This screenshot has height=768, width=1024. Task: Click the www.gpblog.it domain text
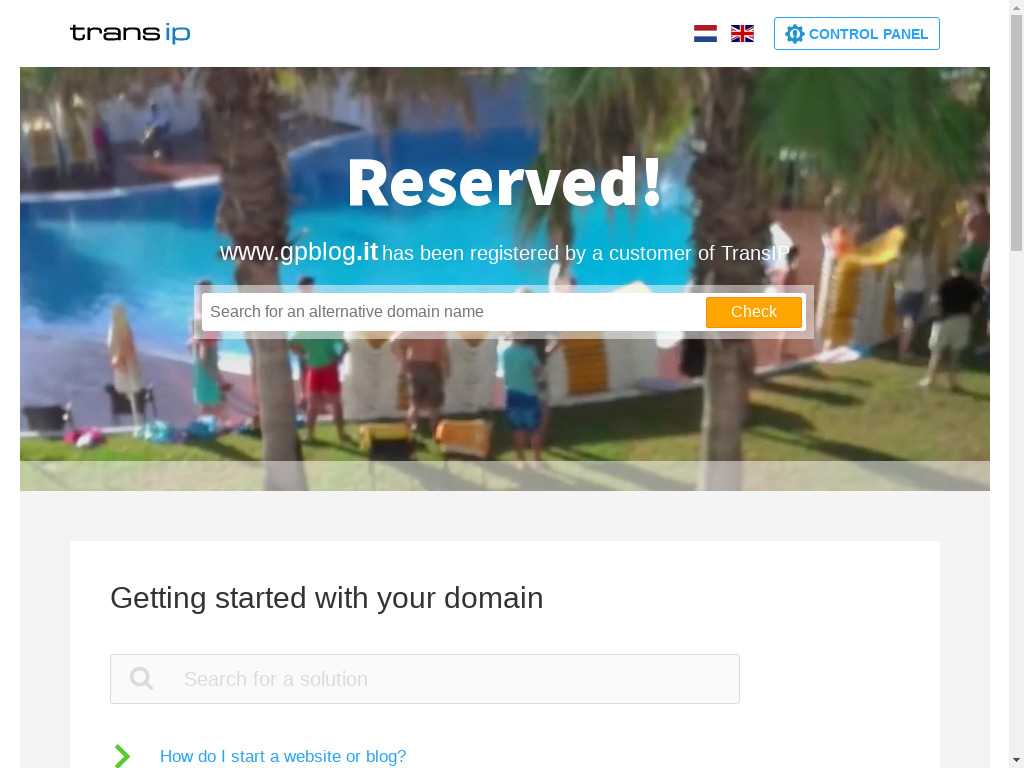tap(298, 251)
